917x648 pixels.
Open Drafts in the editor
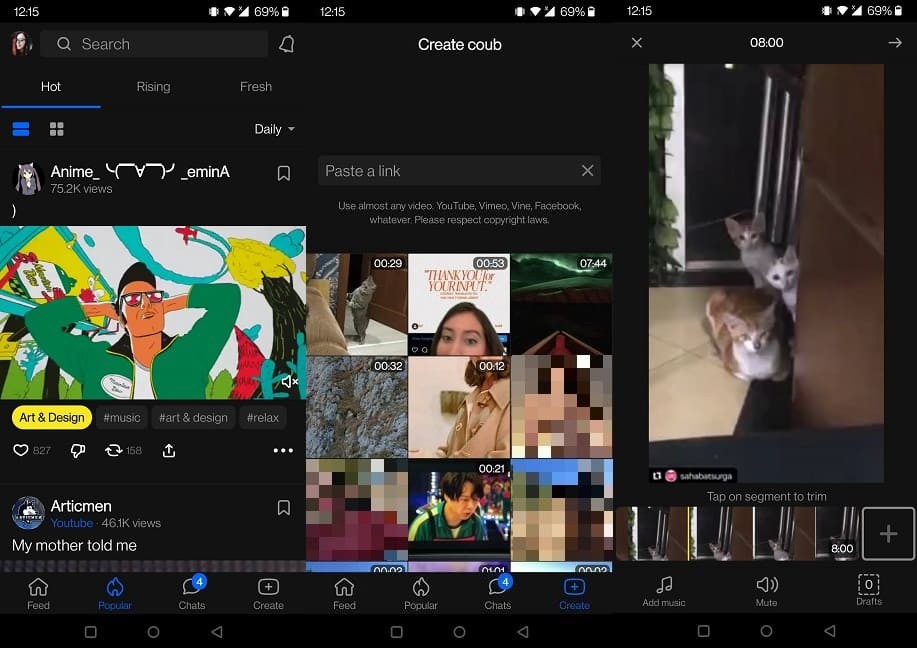click(x=868, y=591)
